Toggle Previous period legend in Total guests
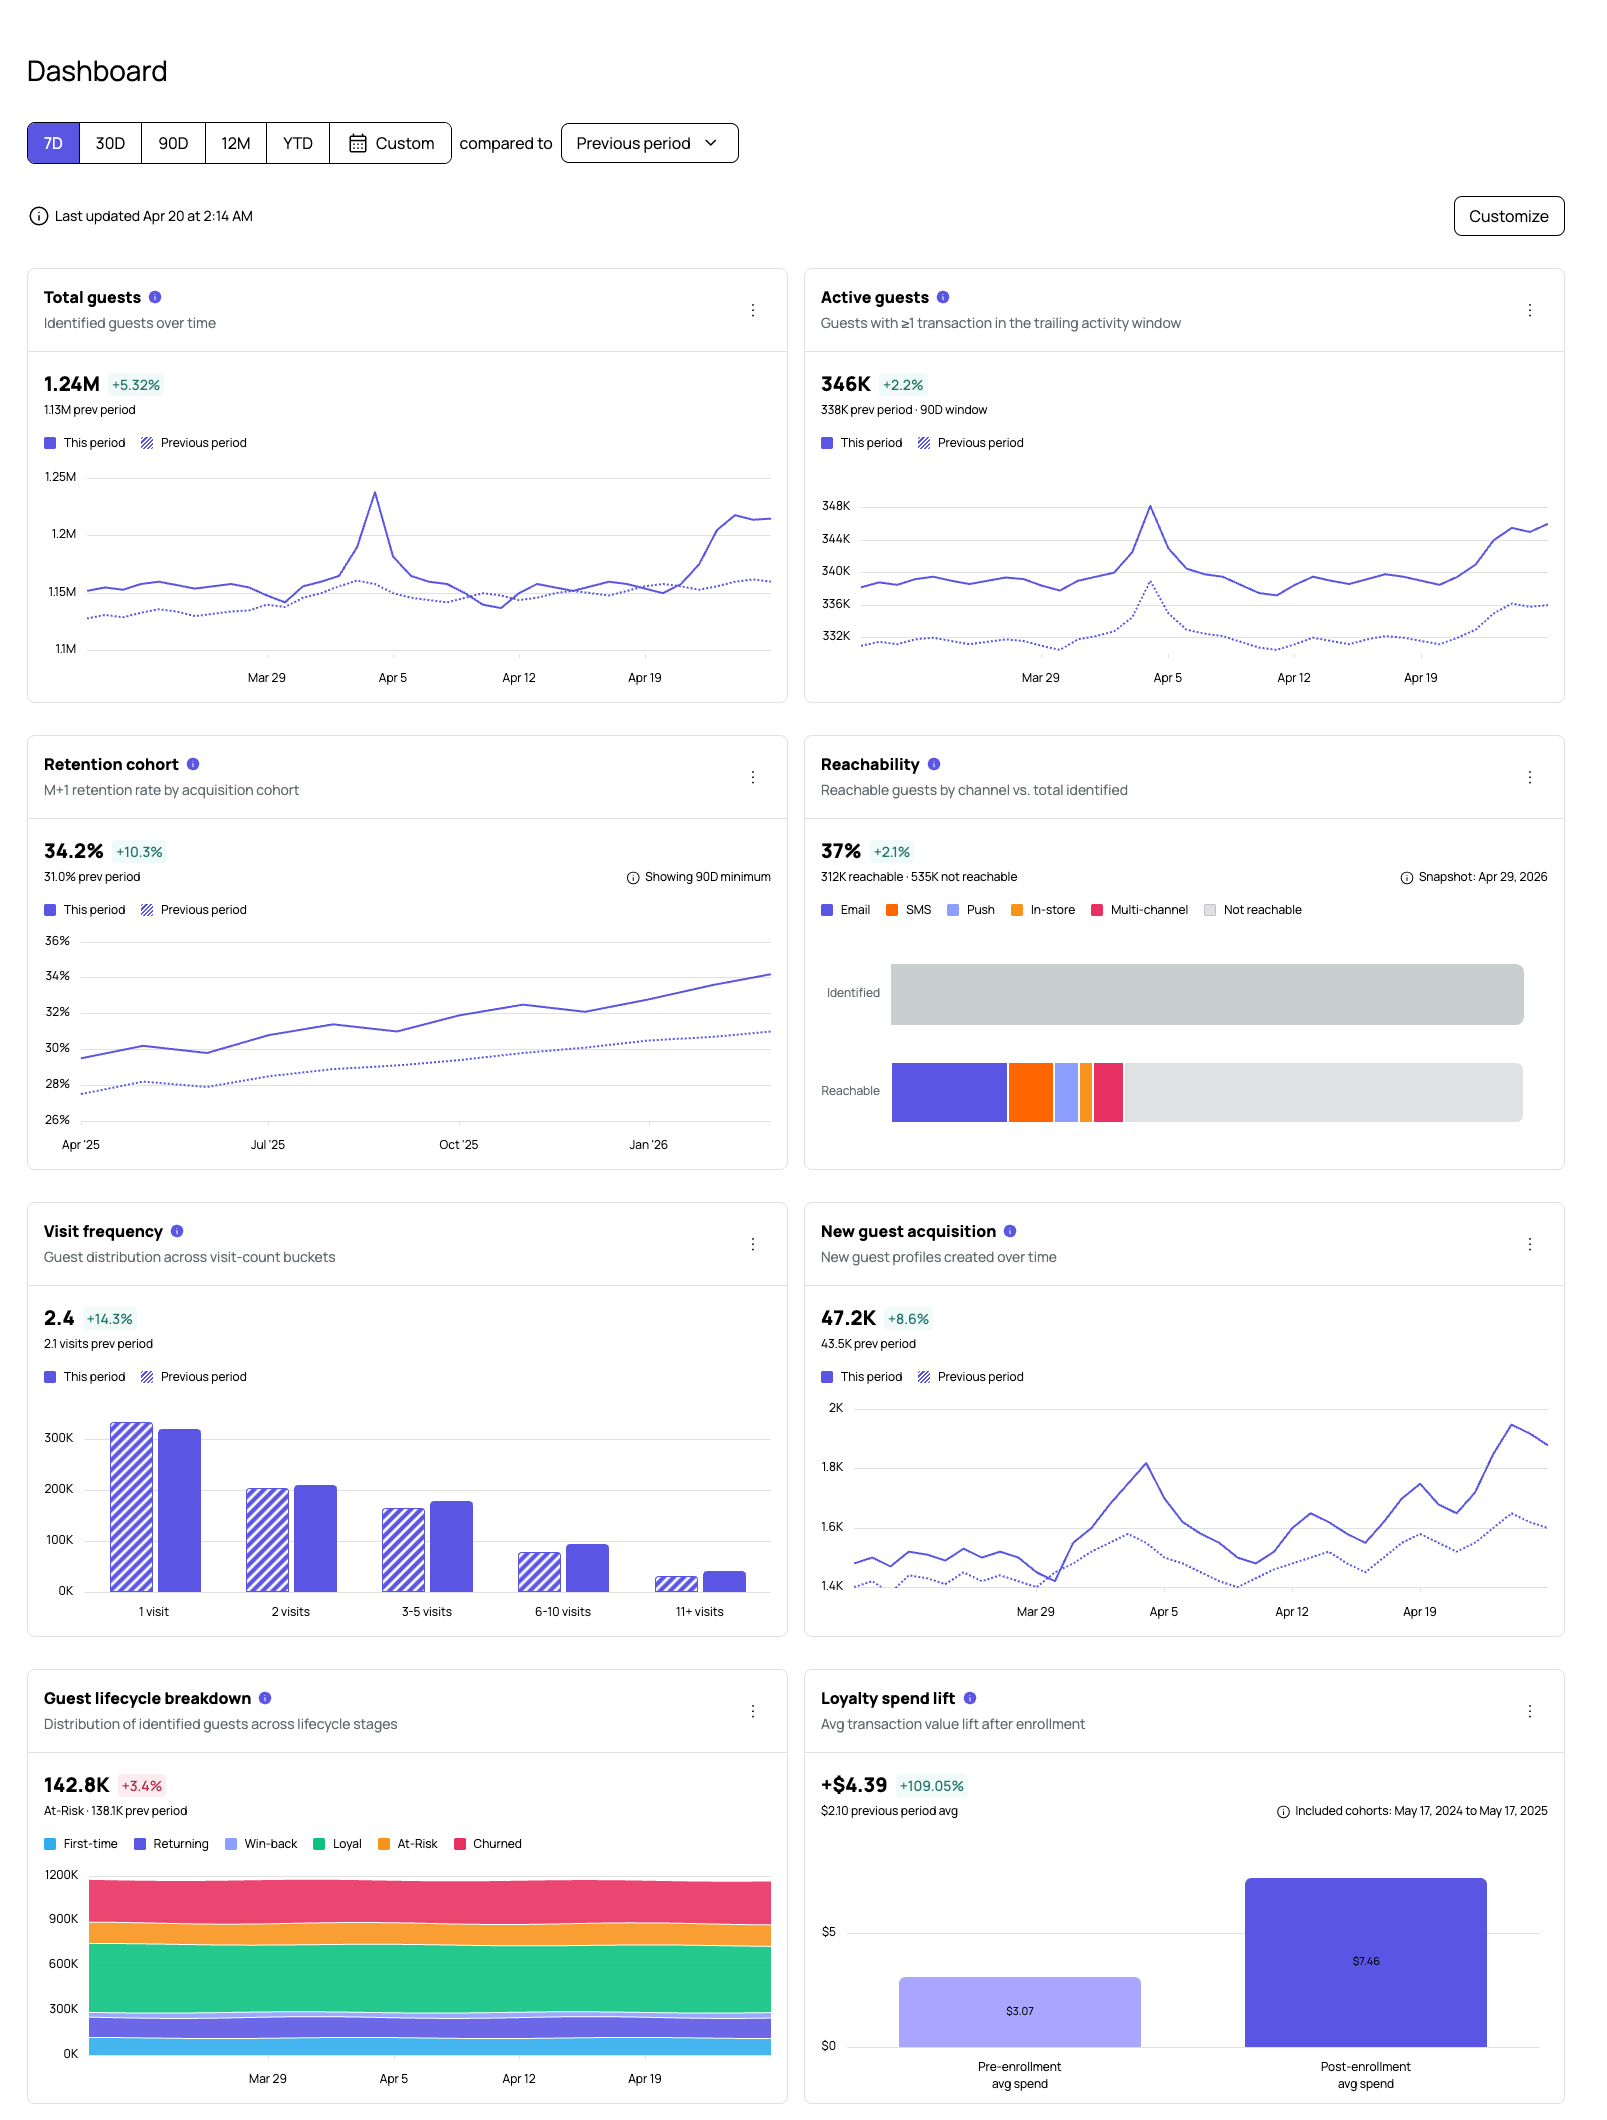Image resolution: width=1607 pixels, height=2120 pixels. pyautogui.click(x=194, y=443)
